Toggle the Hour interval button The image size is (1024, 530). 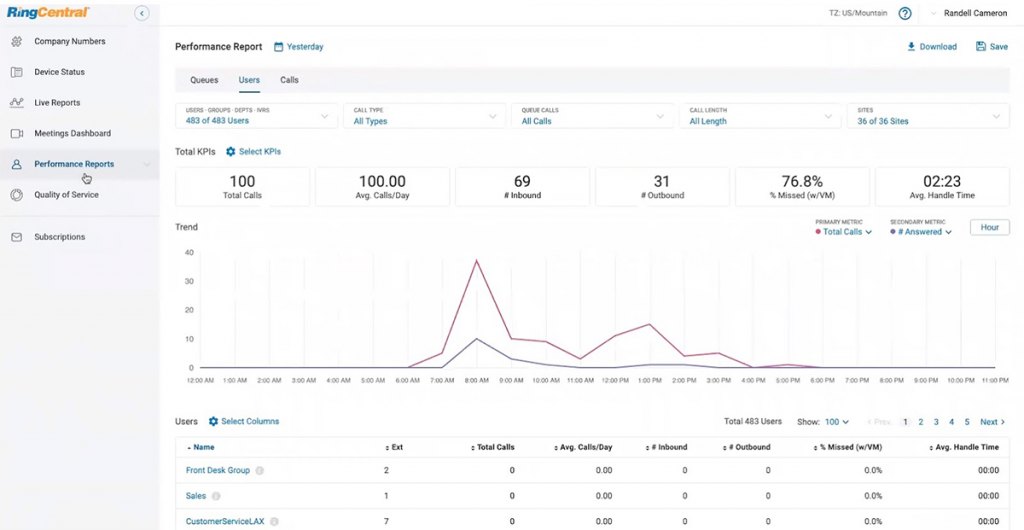[x=989, y=227]
